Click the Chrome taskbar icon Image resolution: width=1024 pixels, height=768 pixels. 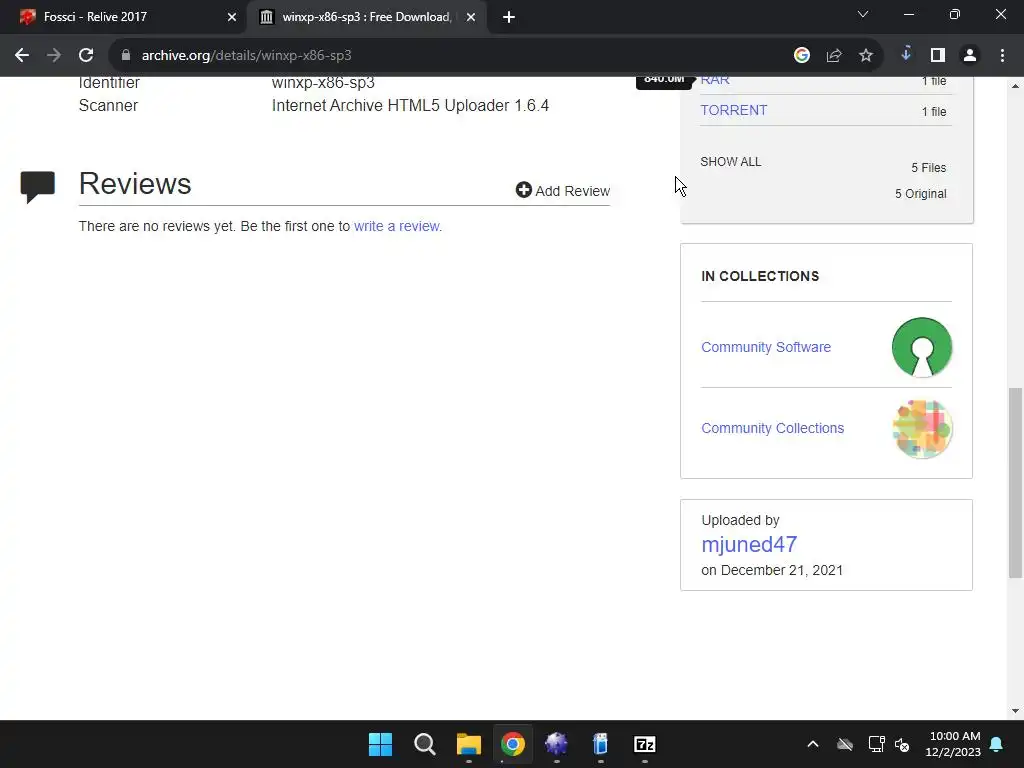point(513,744)
